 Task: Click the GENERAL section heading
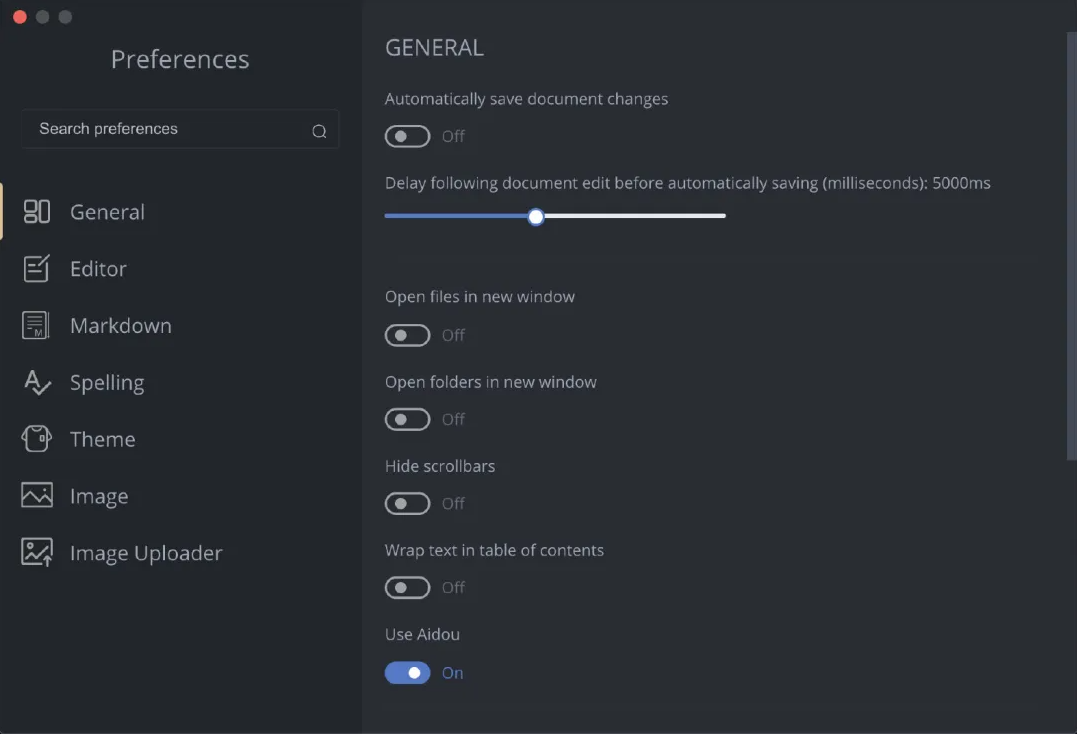coord(434,48)
